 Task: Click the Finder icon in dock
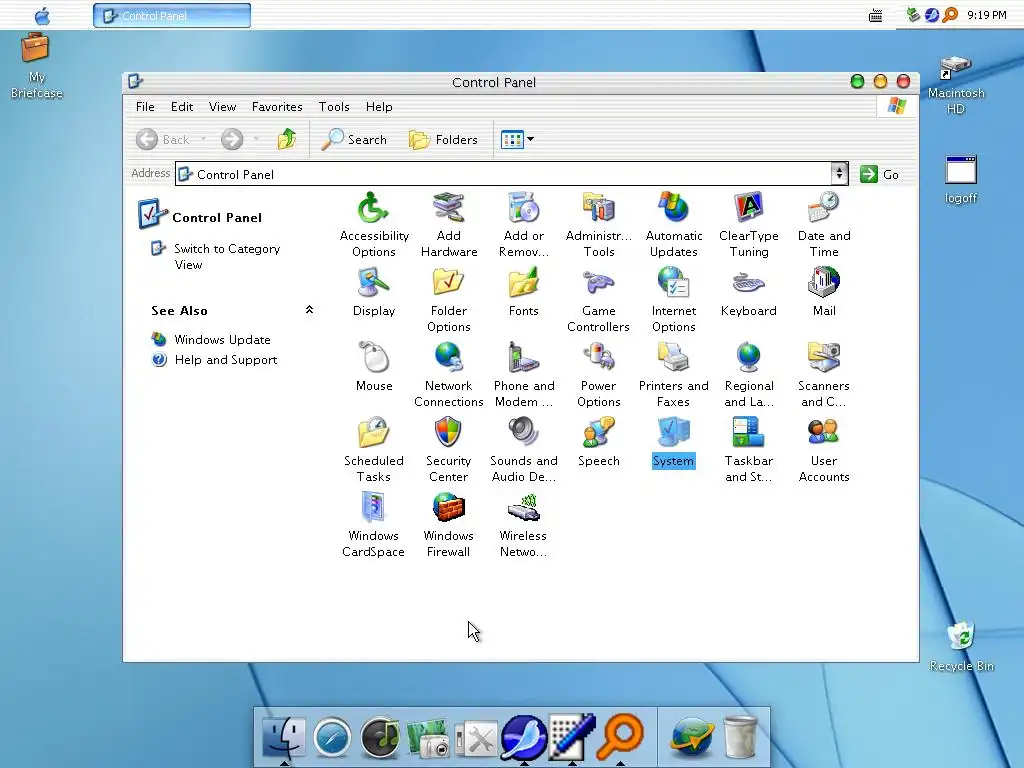[283, 738]
